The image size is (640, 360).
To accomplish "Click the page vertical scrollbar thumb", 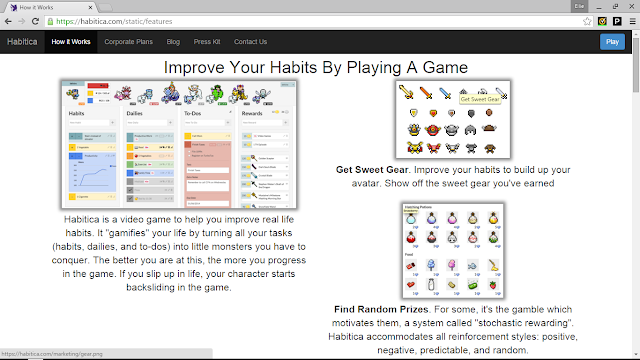I will pyautogui.click(x=636, y=65).
